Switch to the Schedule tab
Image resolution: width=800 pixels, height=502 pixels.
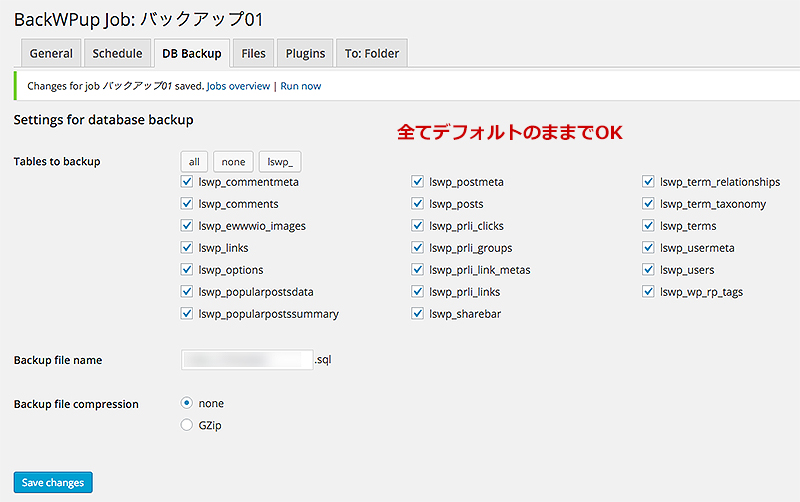click(117, 53)
